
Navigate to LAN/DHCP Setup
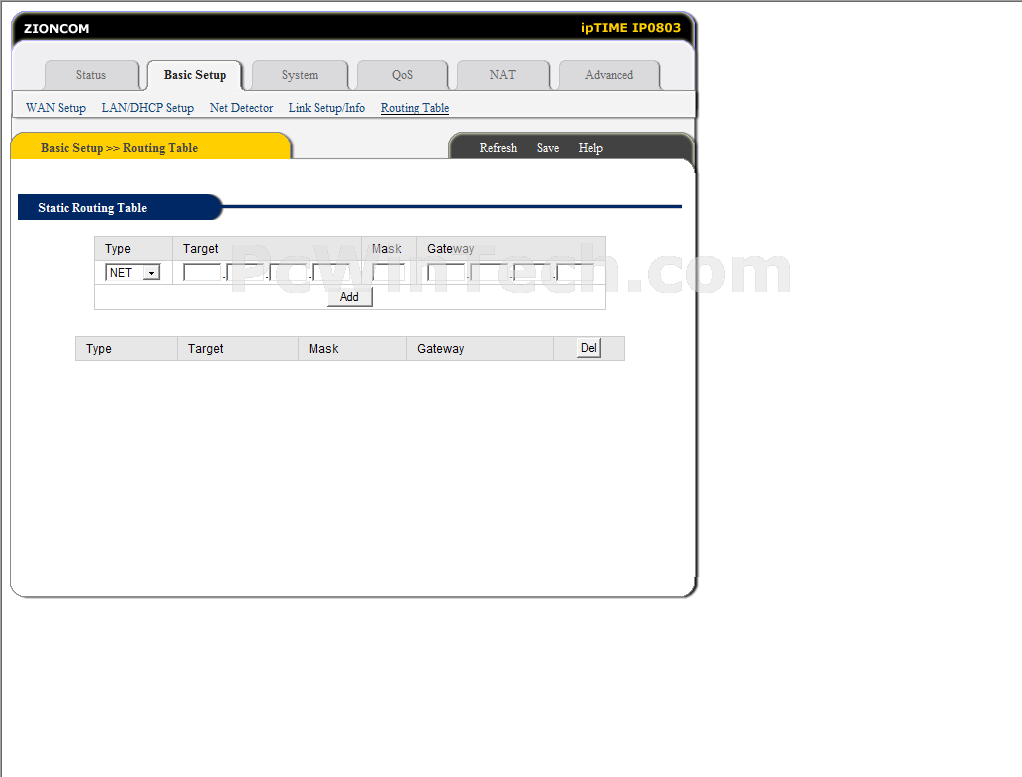147,108
